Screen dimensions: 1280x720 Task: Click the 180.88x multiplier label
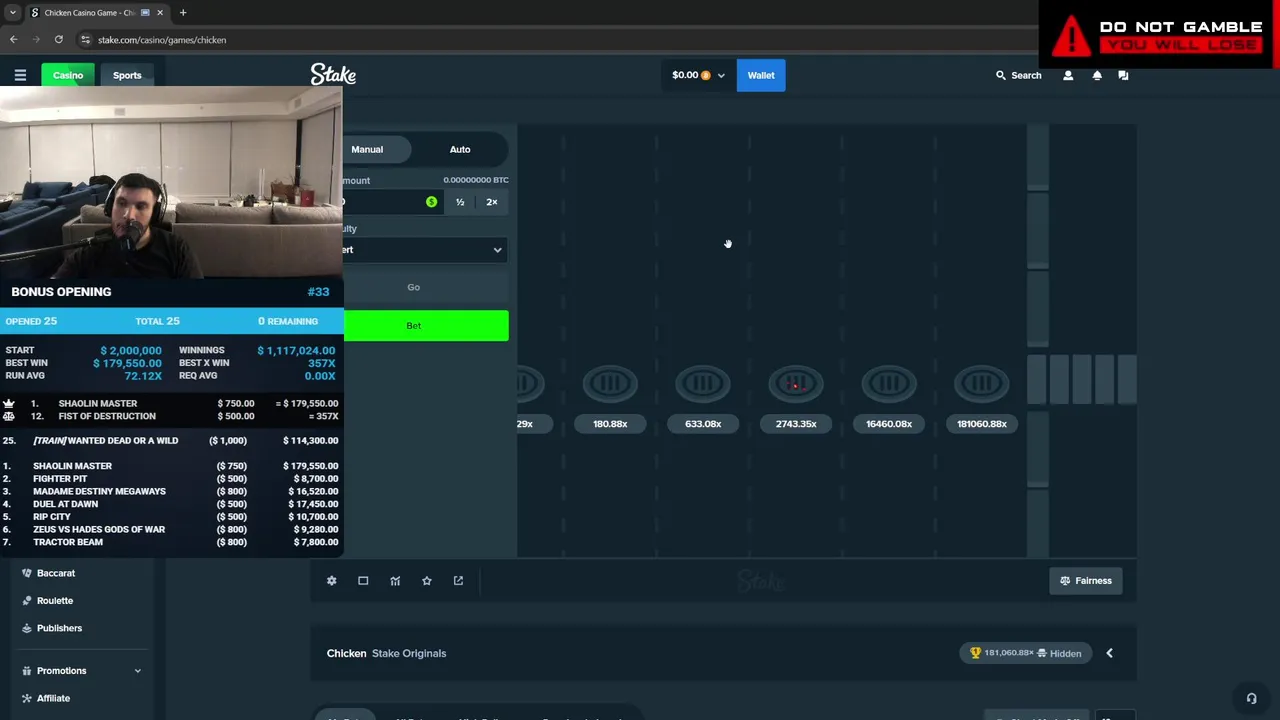[610, 424]
